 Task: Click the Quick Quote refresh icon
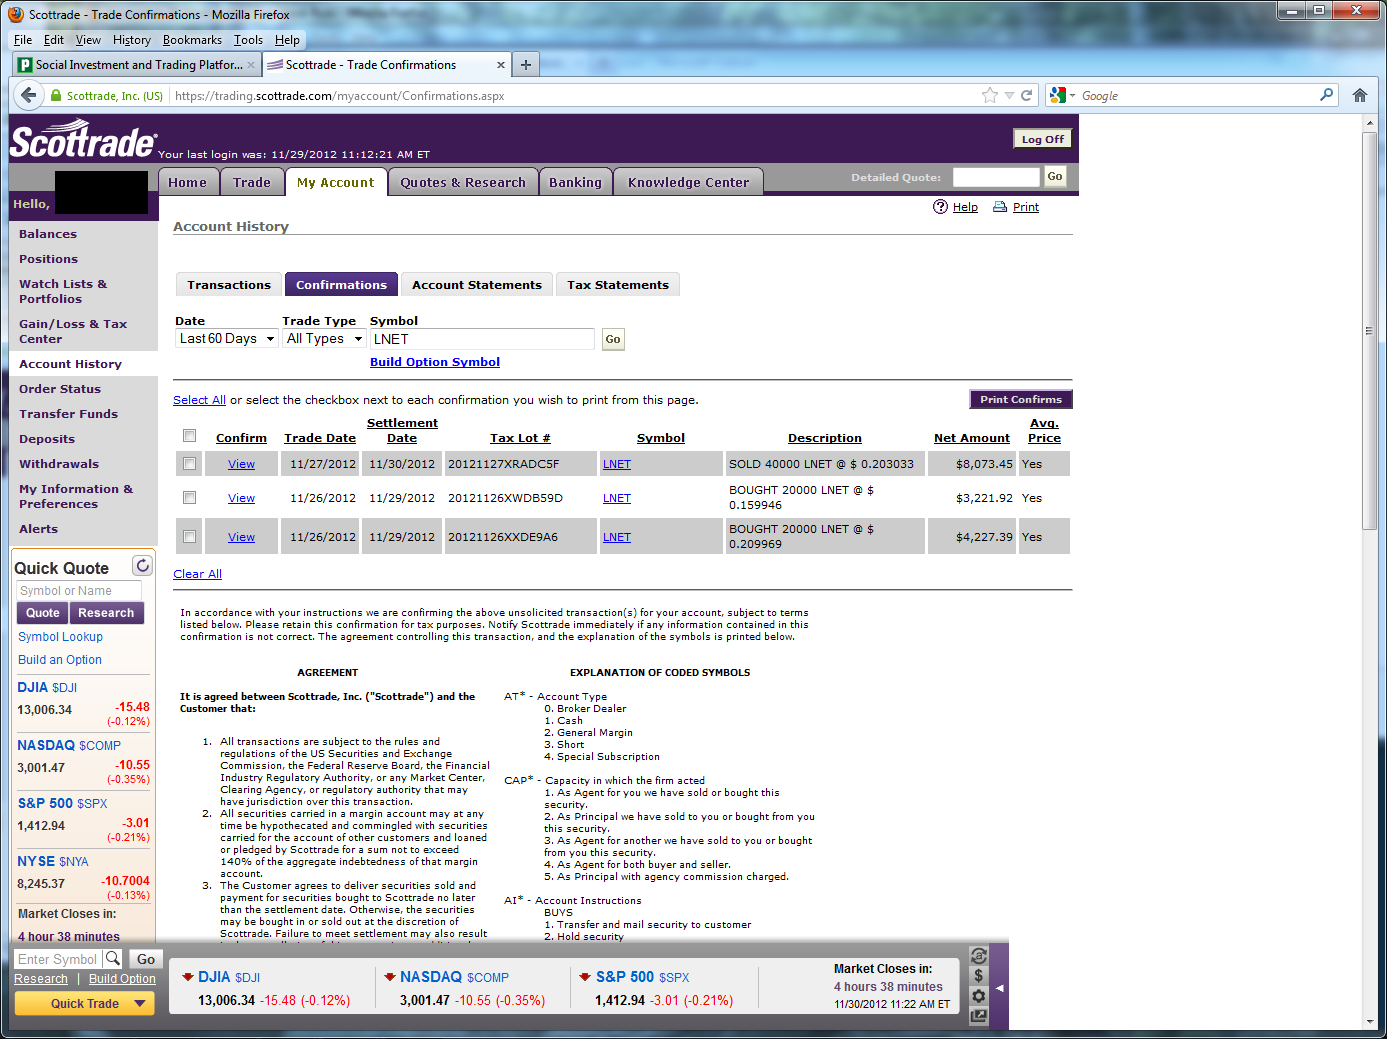point(142,566)
